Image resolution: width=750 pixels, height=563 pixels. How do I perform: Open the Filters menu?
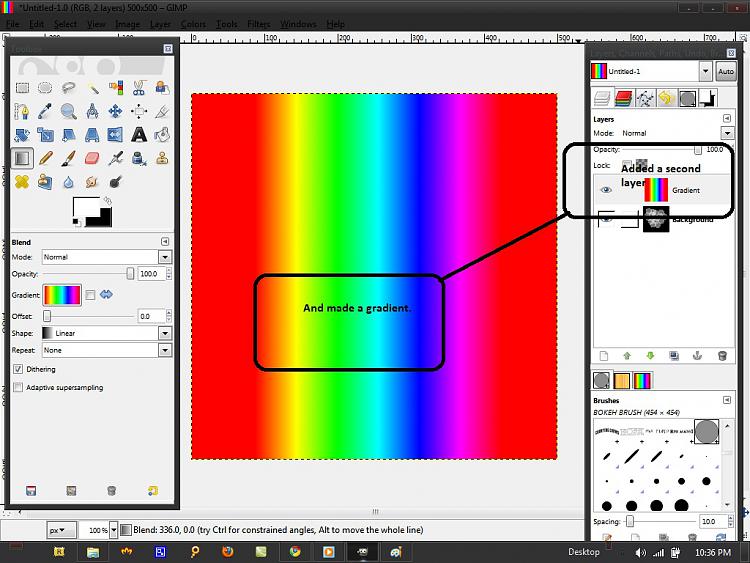[259, 24]
